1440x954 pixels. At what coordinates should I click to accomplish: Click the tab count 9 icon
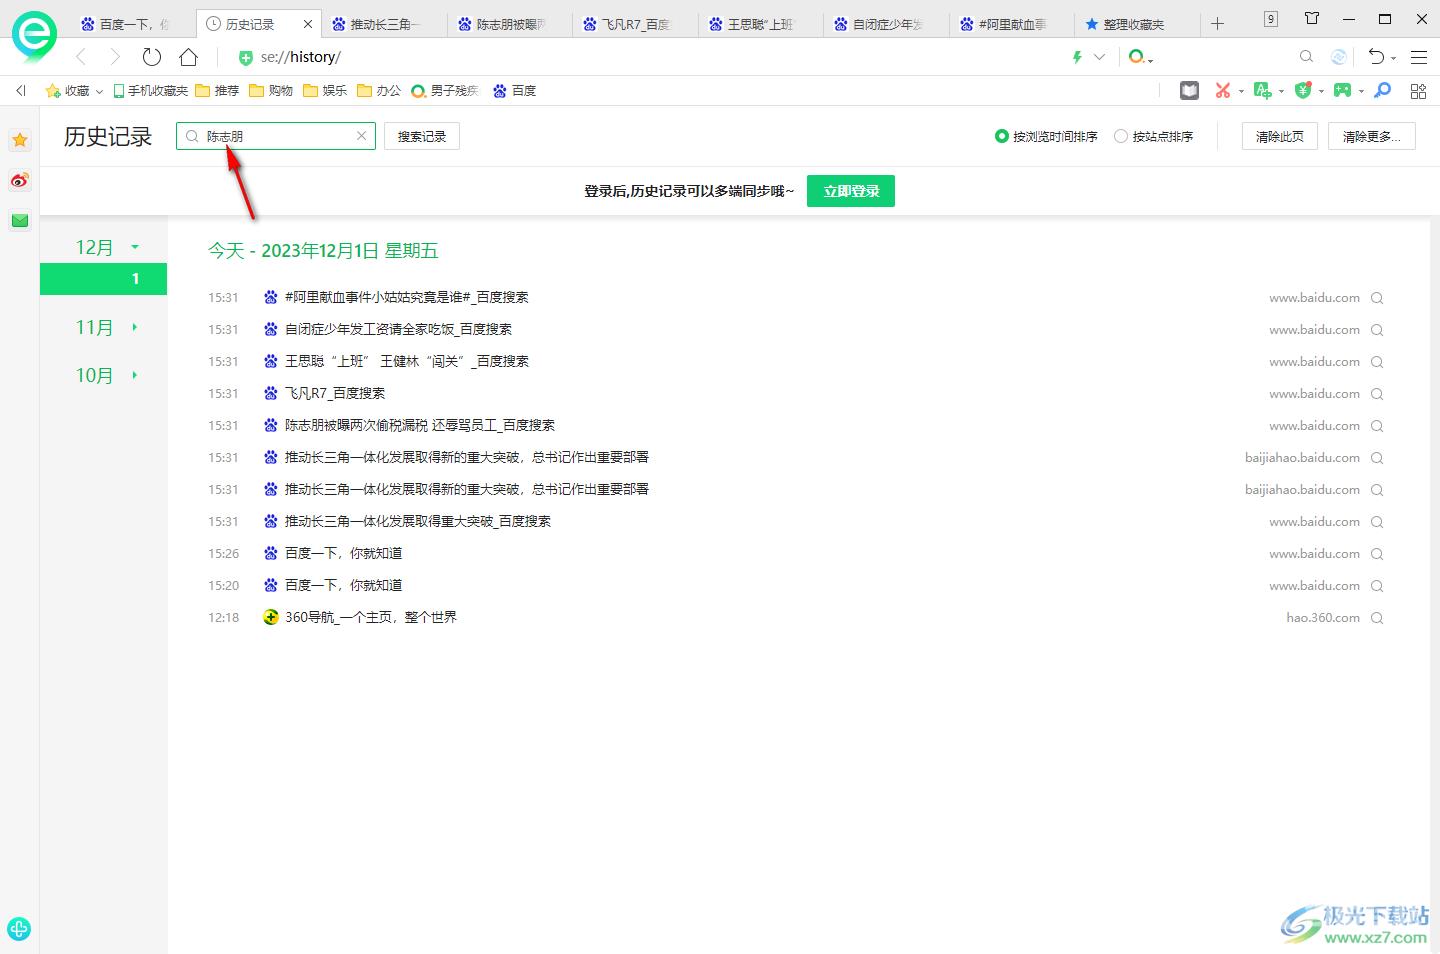point(1271,19)
